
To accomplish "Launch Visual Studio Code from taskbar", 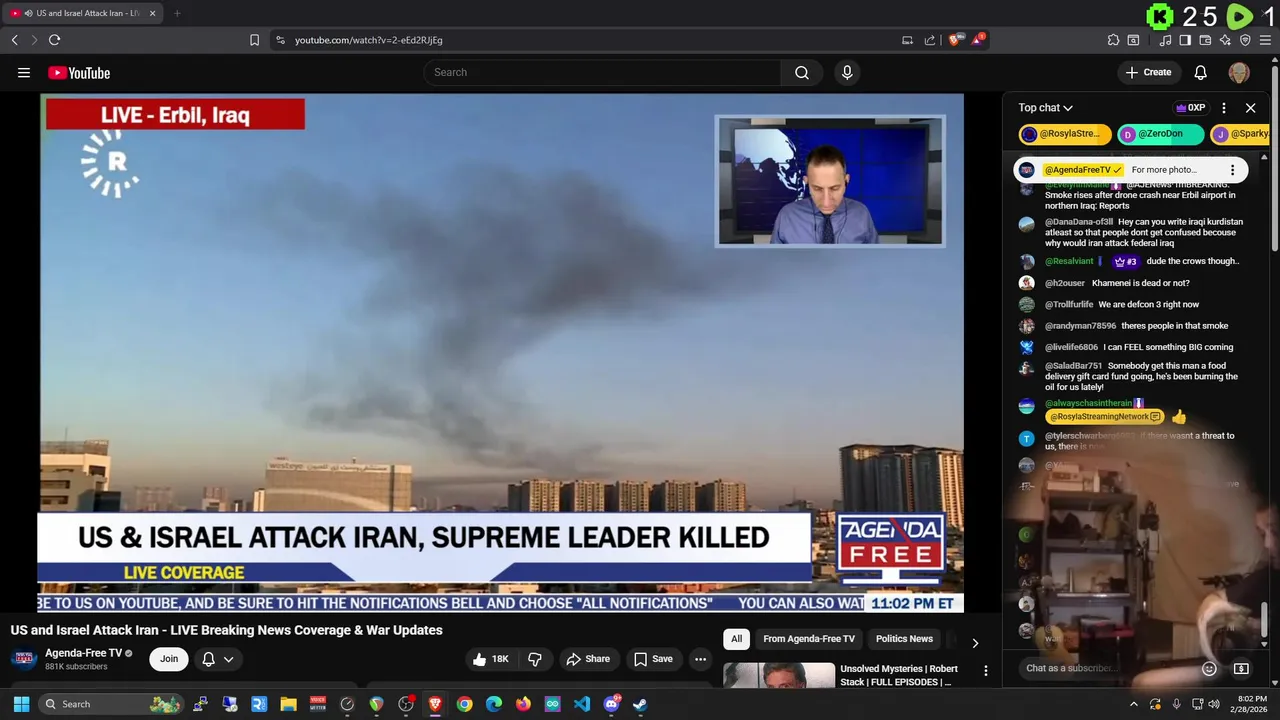I will 582,704.
